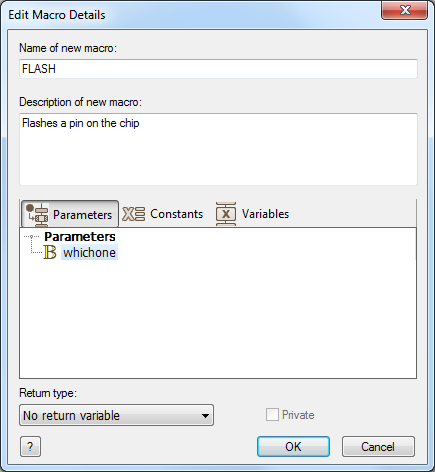Open help with the question mark button
Viewport: 435px width, 472px height.
[x=30, y=447]
